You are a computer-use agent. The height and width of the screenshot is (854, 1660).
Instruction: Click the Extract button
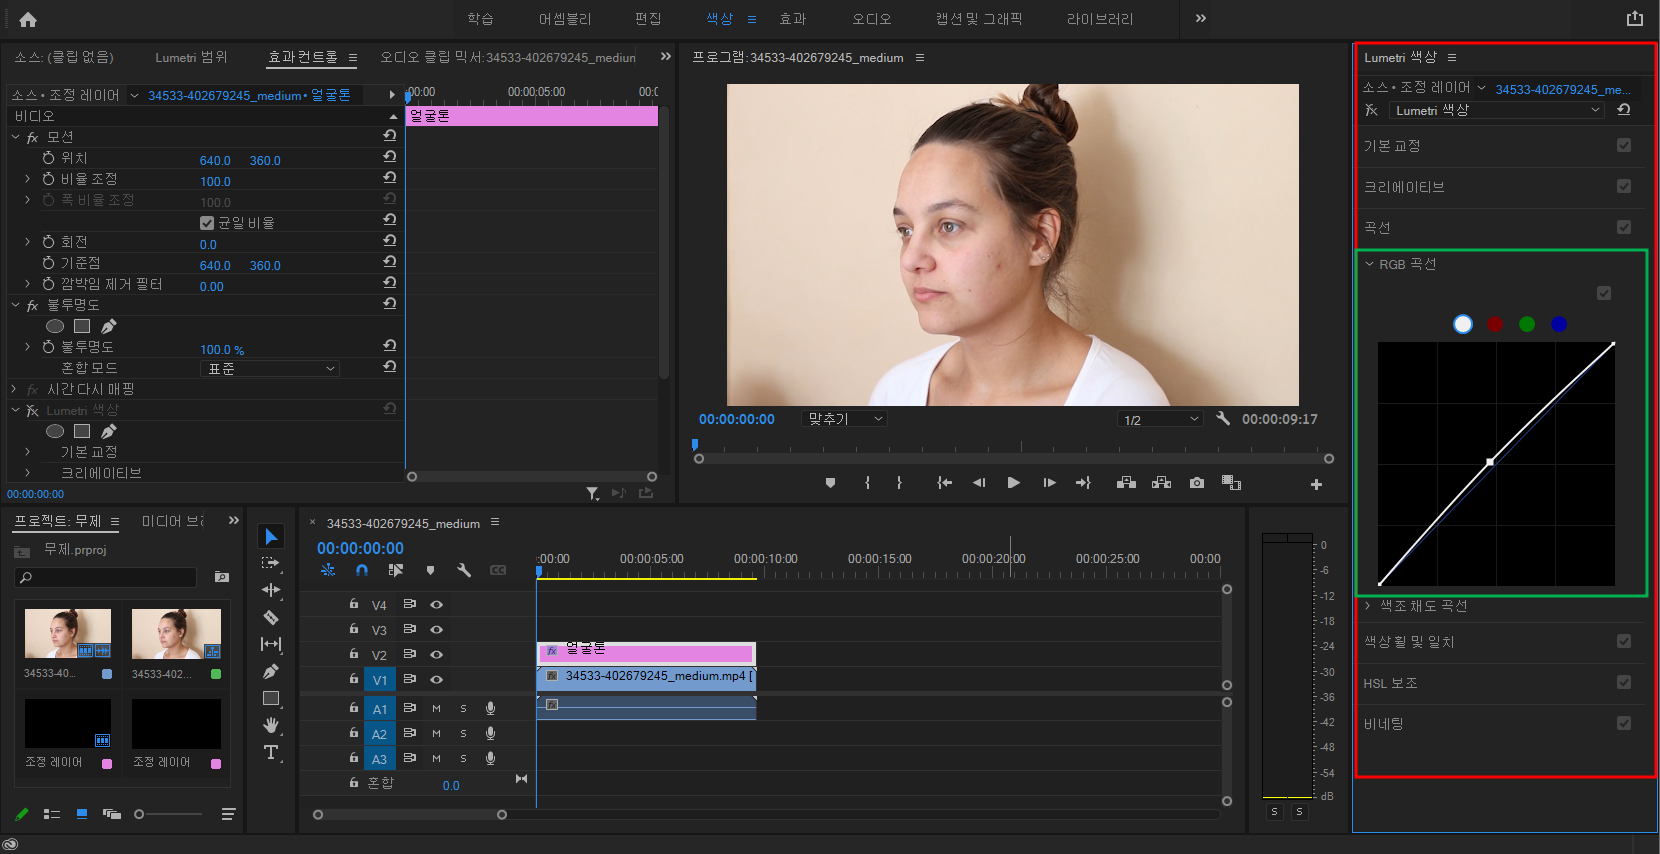[x=1161, y=483]
